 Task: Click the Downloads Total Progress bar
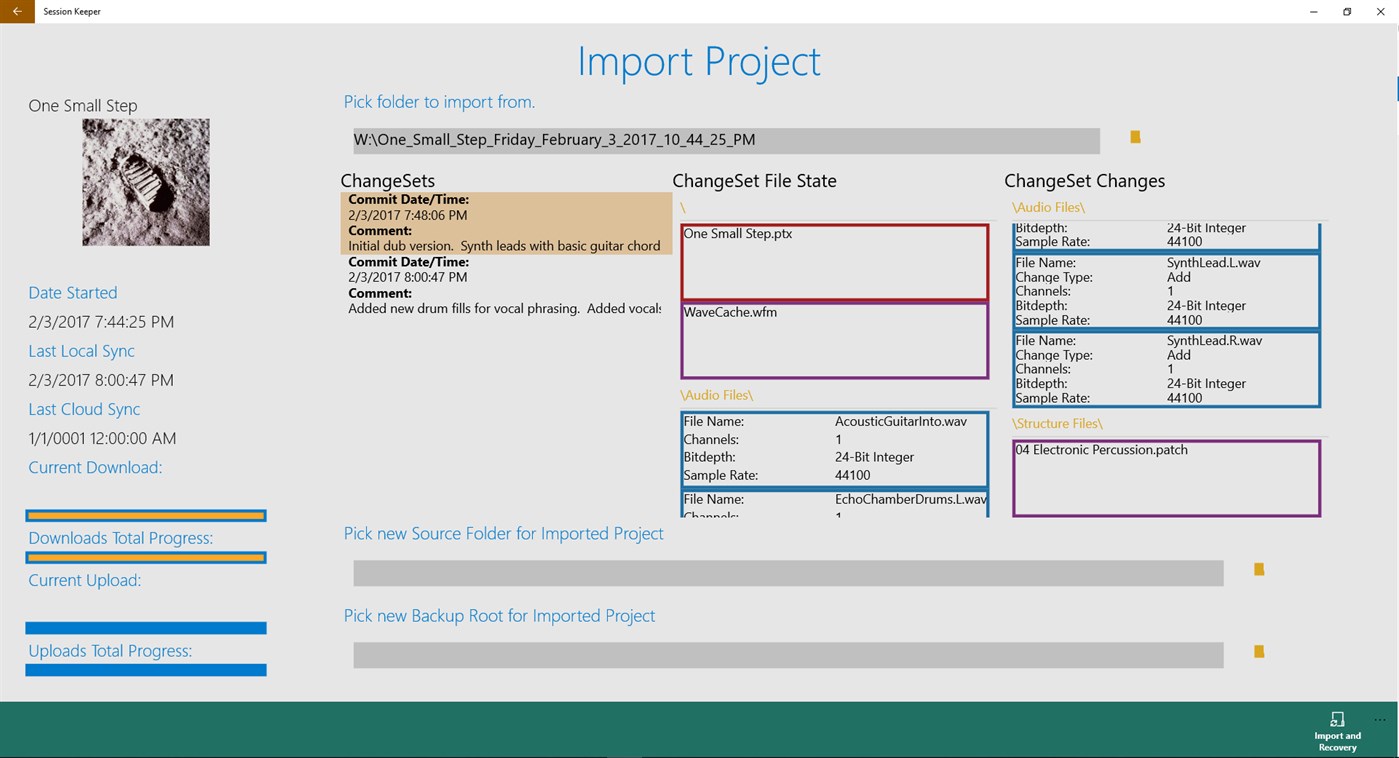tap(146, 557)
